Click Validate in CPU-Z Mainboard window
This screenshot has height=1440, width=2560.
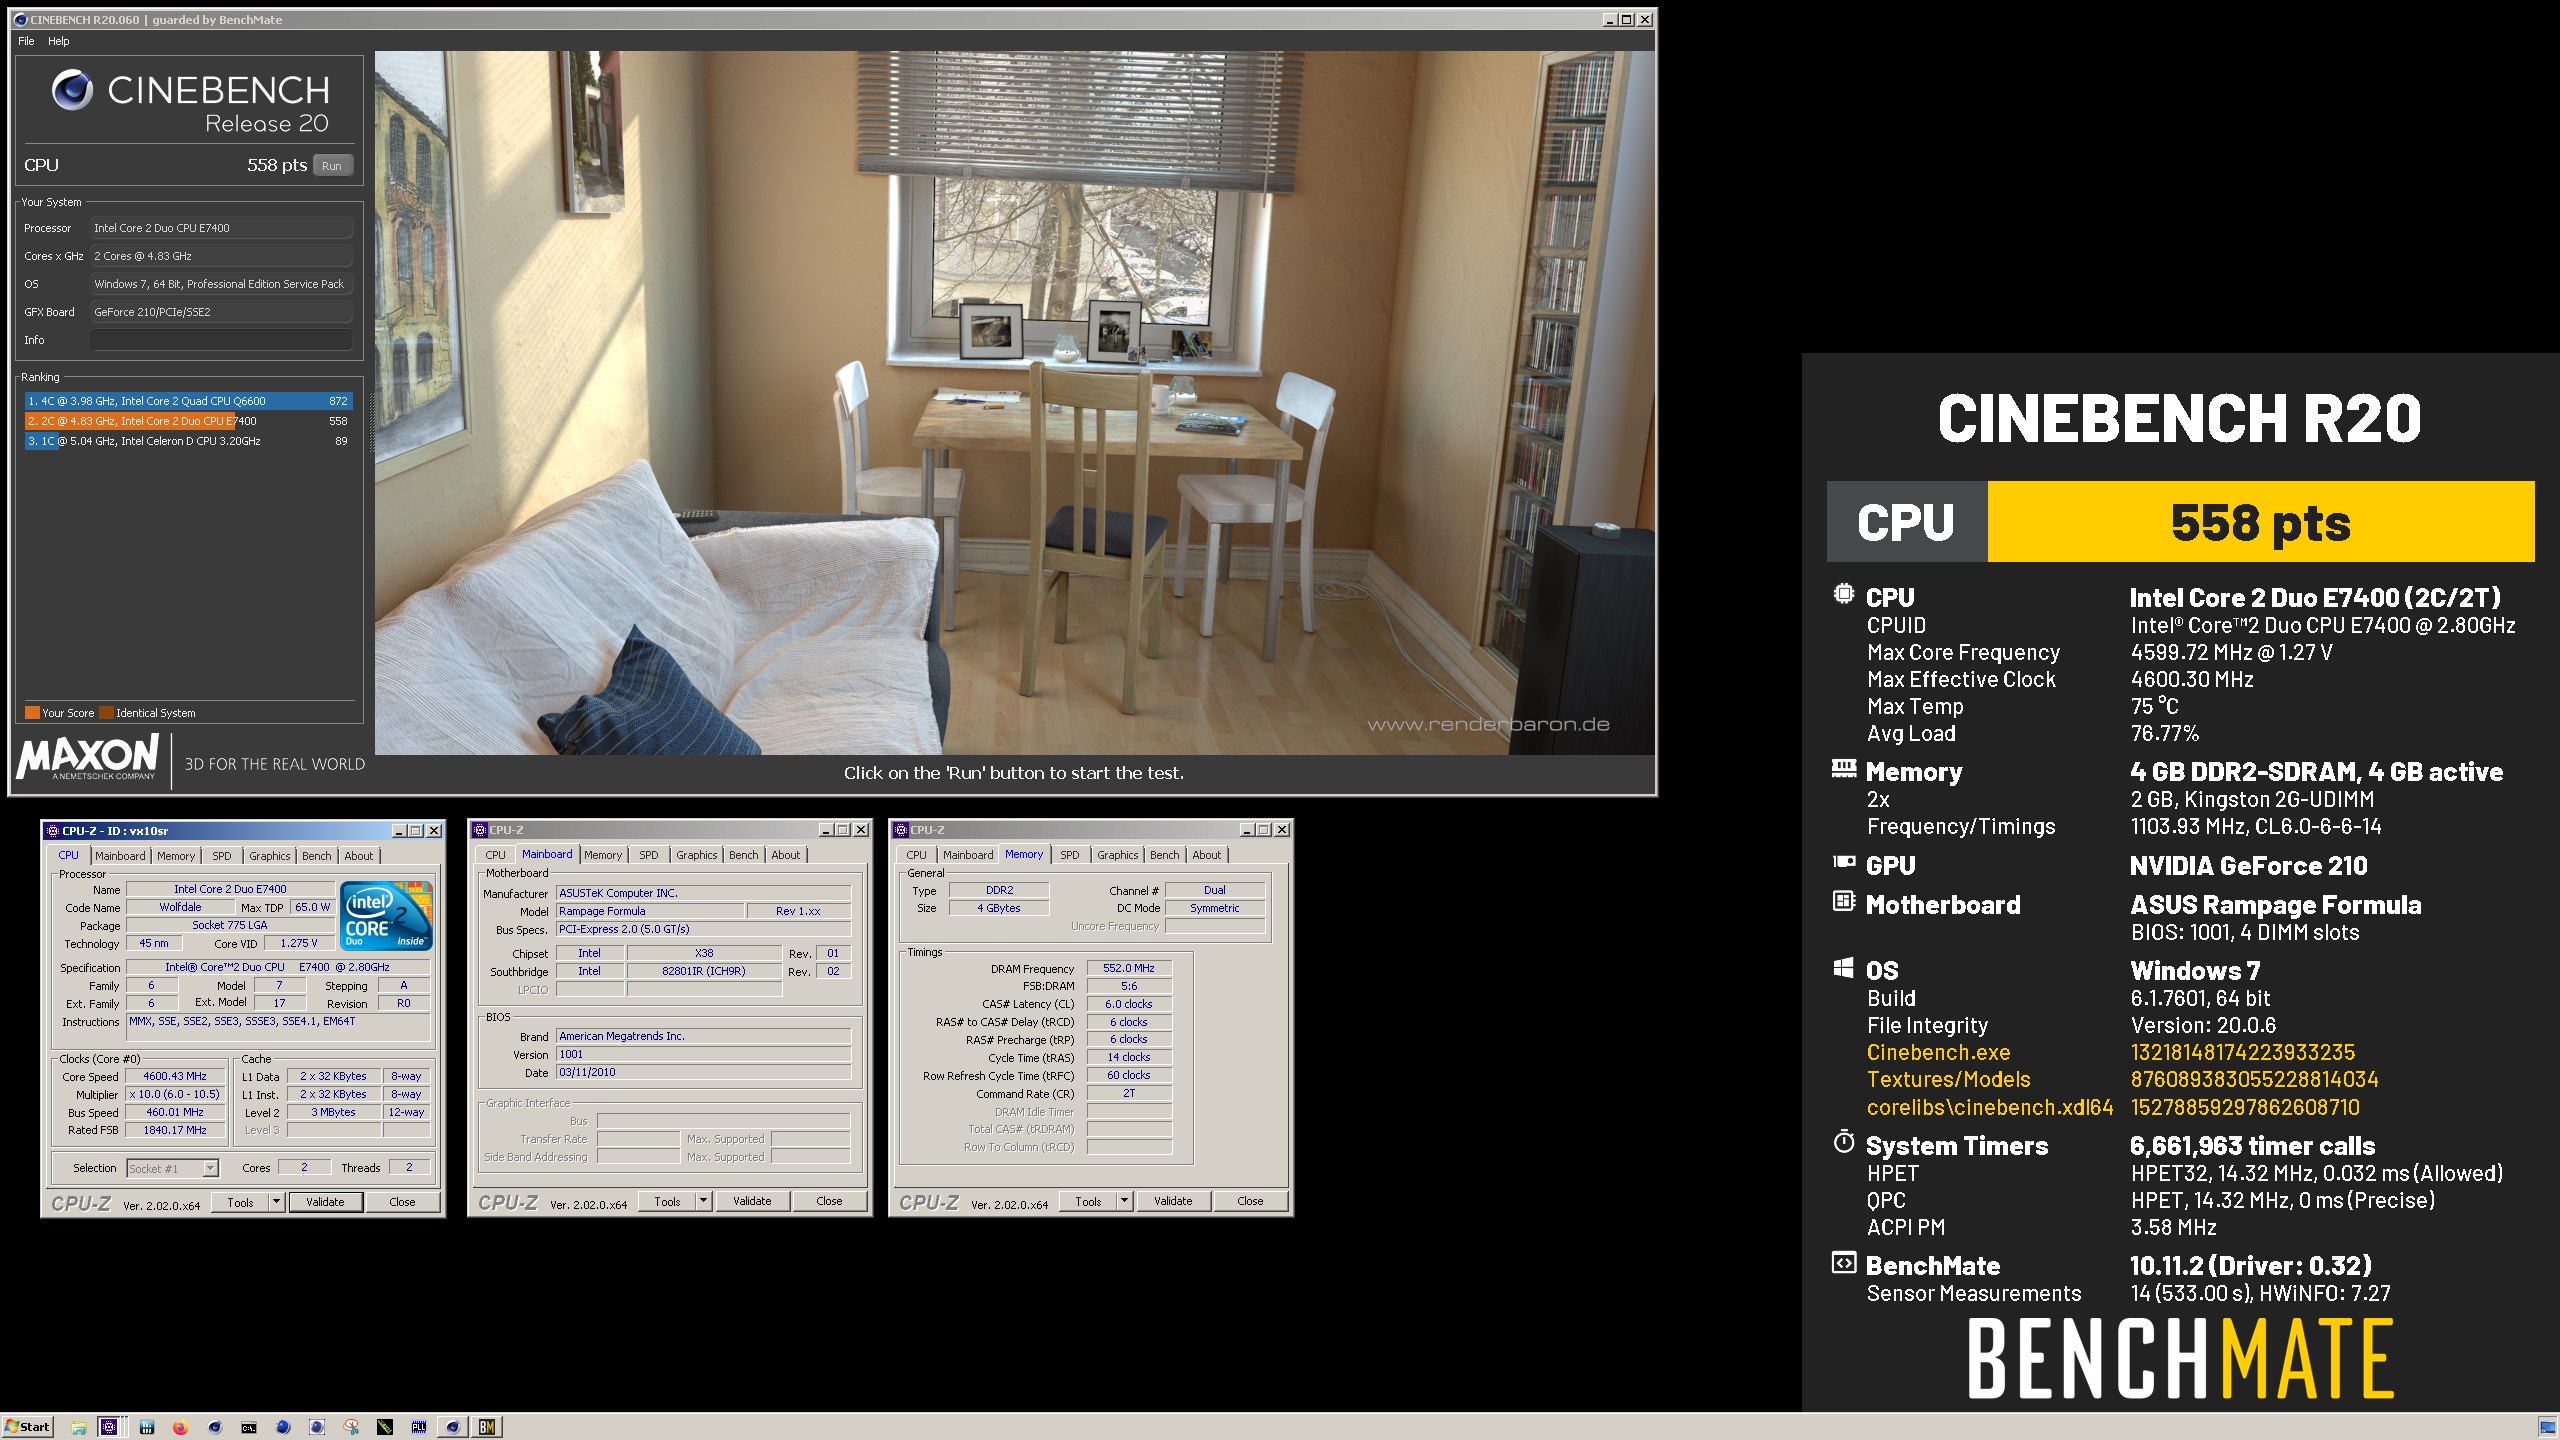(x=752, y=1201)
